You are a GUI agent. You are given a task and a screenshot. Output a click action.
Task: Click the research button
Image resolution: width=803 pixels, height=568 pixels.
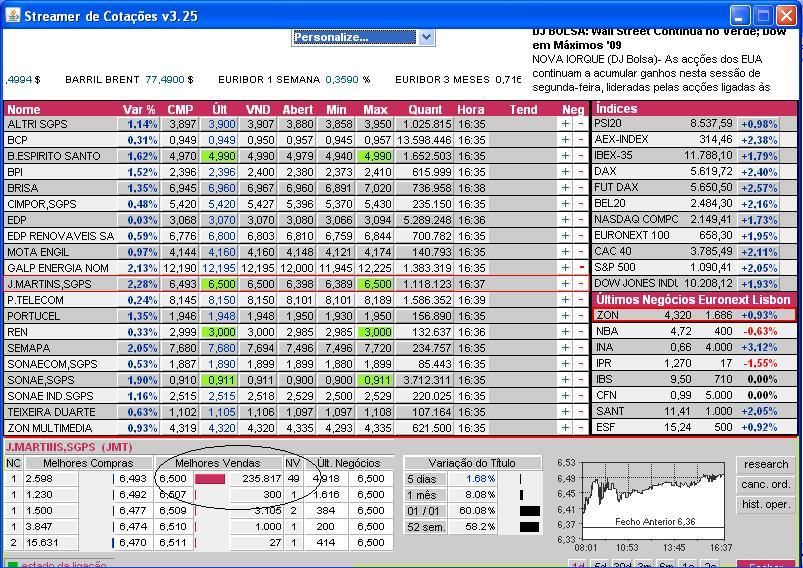click(766, 464)
